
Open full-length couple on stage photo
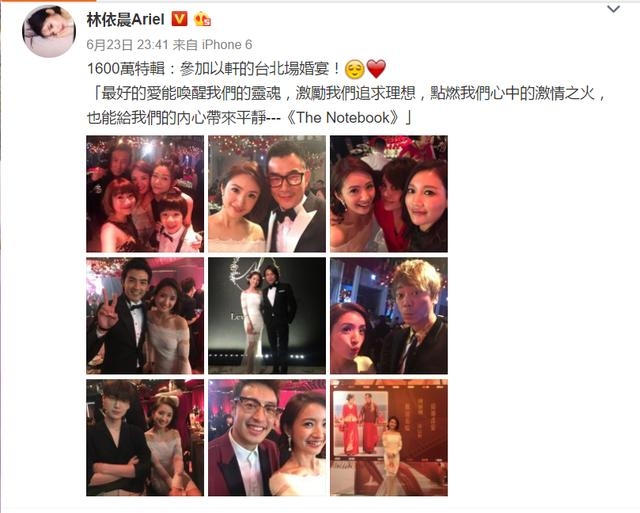(x=267, y=315)
